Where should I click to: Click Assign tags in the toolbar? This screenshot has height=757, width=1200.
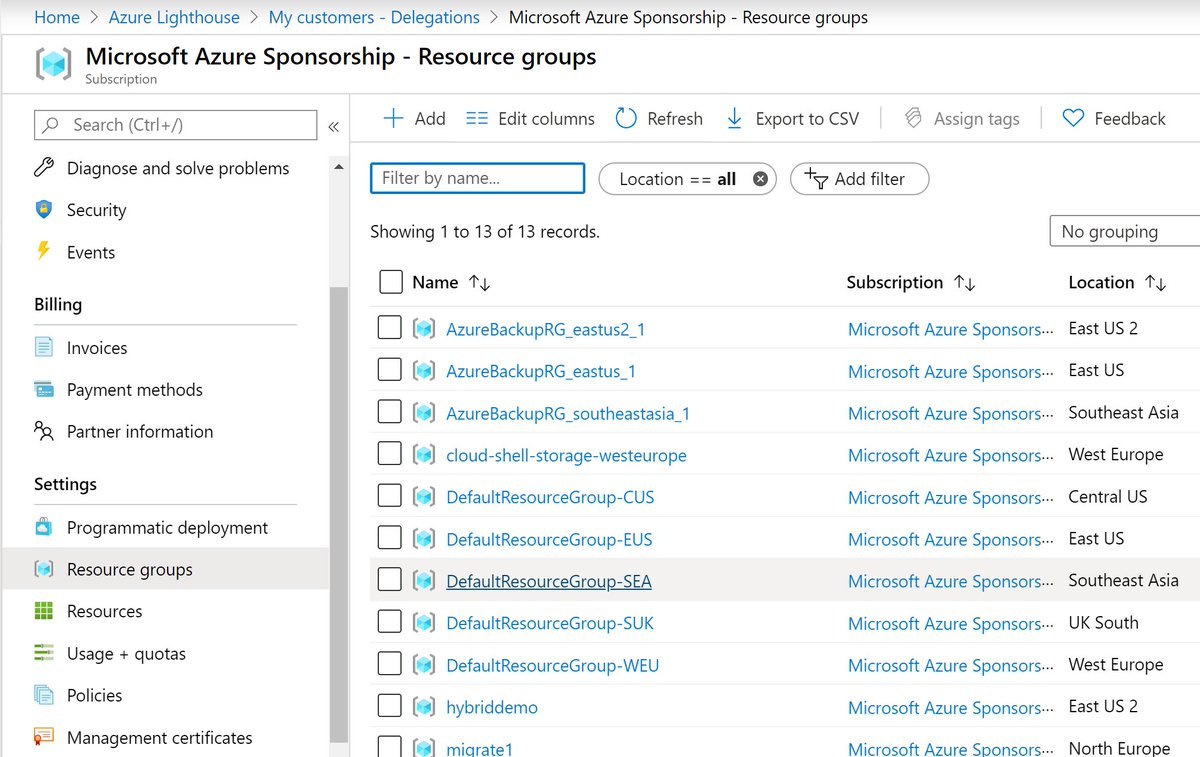coord(961,118)
